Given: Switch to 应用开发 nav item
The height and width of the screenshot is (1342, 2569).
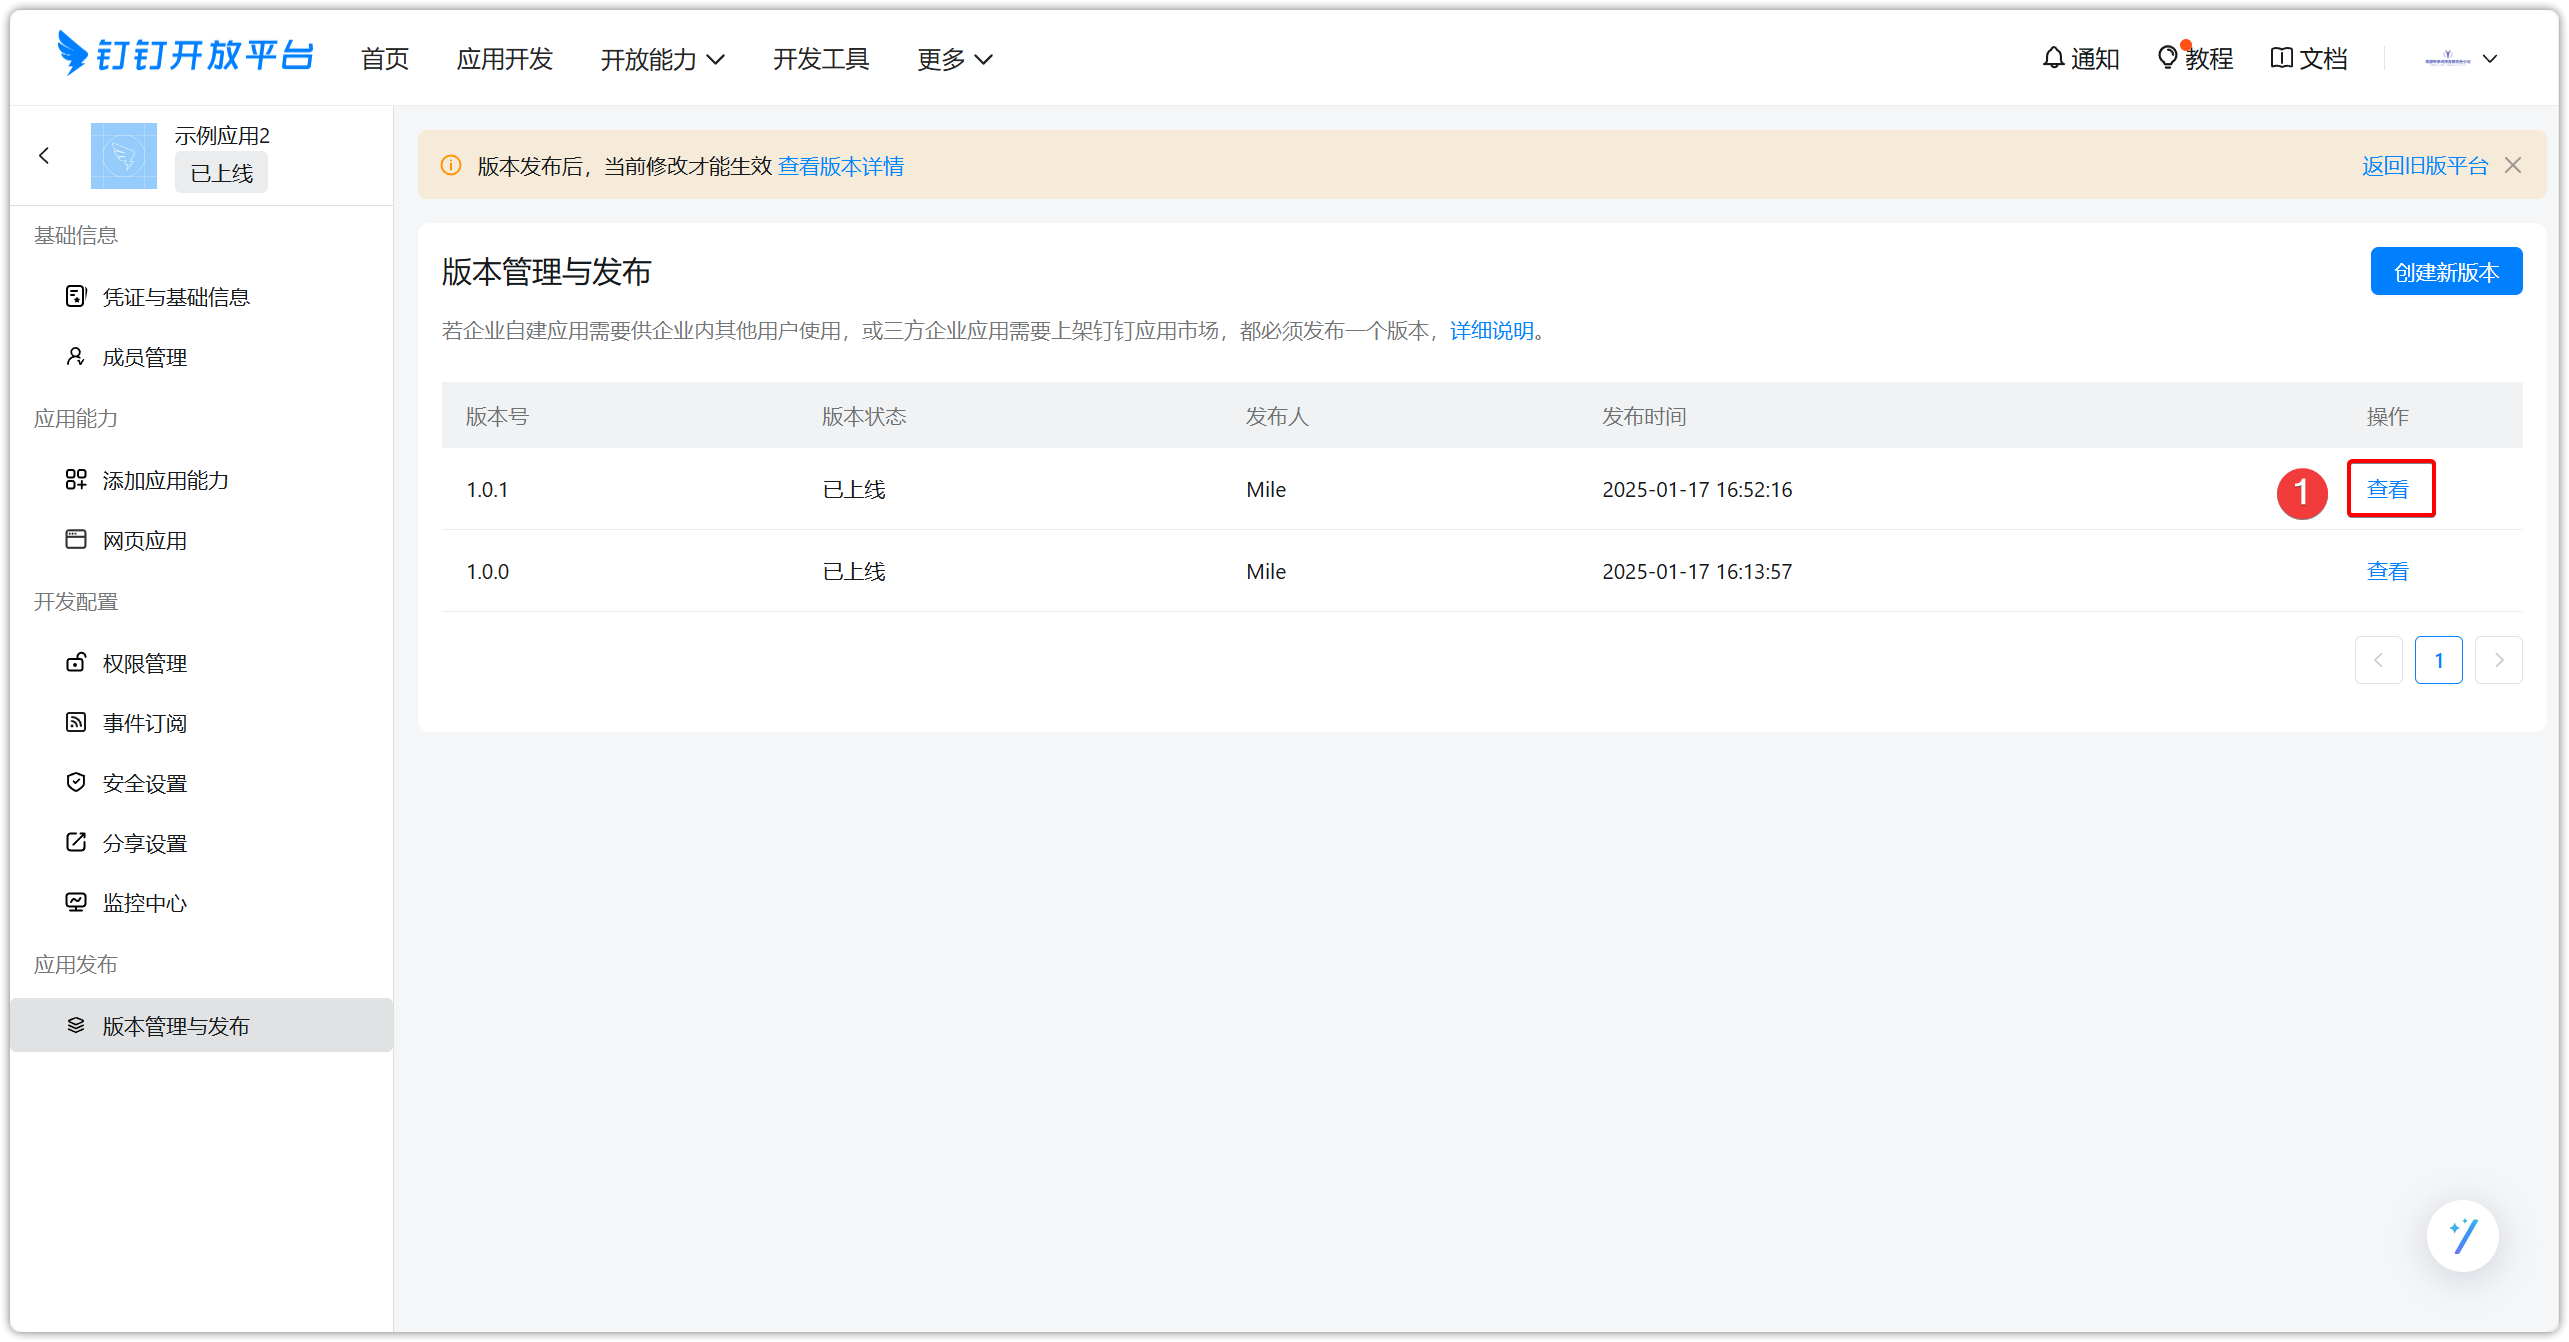Looking at the screenshot, I should 504,59.
